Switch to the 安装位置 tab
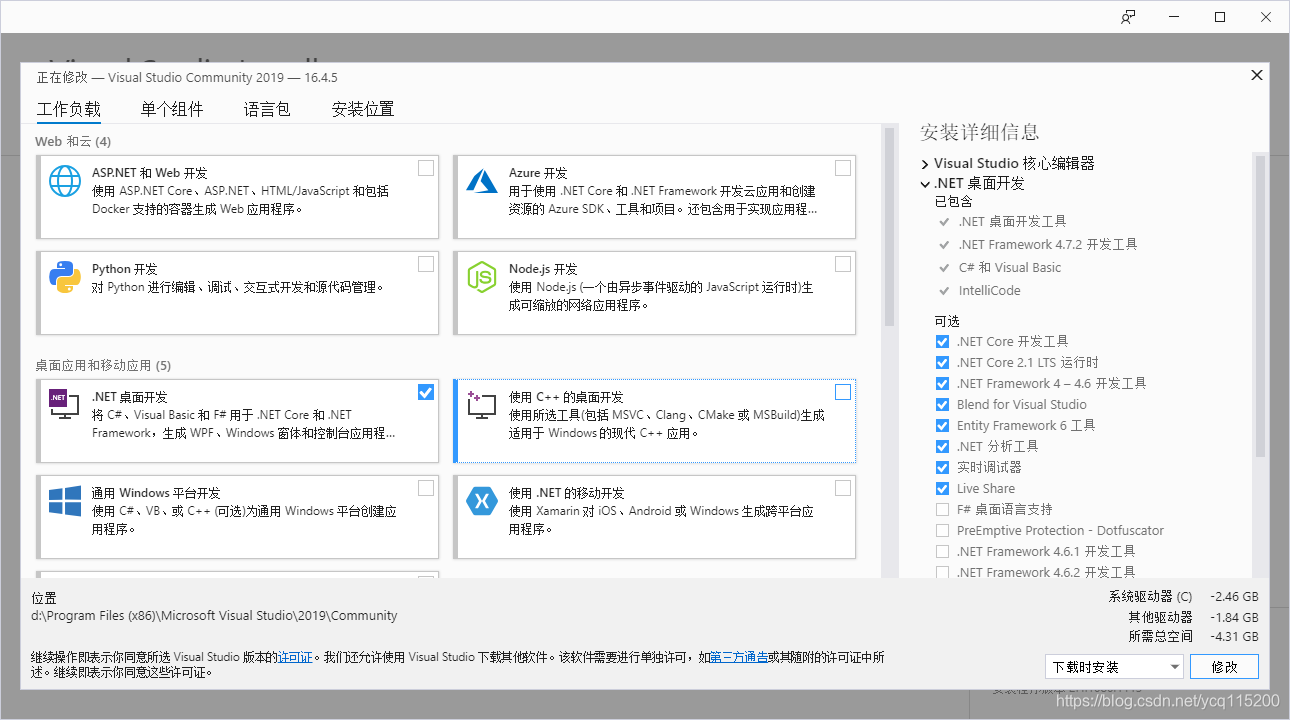This screenshot has width=1290, height=720. 363,109
